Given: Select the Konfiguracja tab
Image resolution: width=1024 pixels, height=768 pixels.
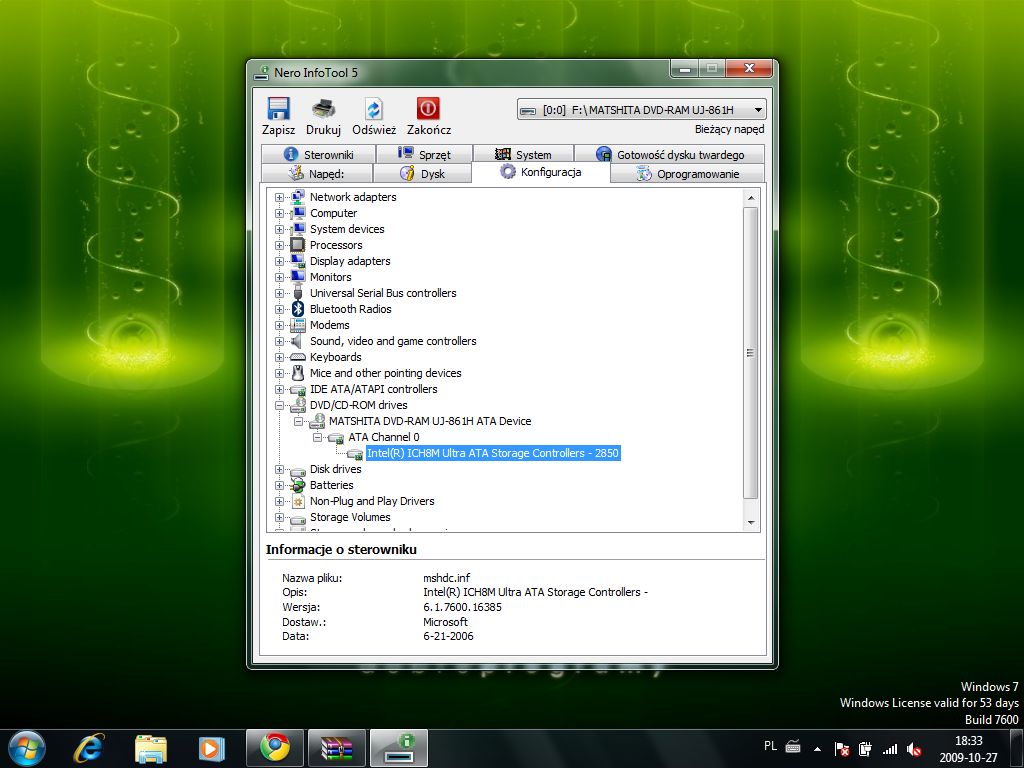Looking at the screenshot, I should click(x=541, y=172).
